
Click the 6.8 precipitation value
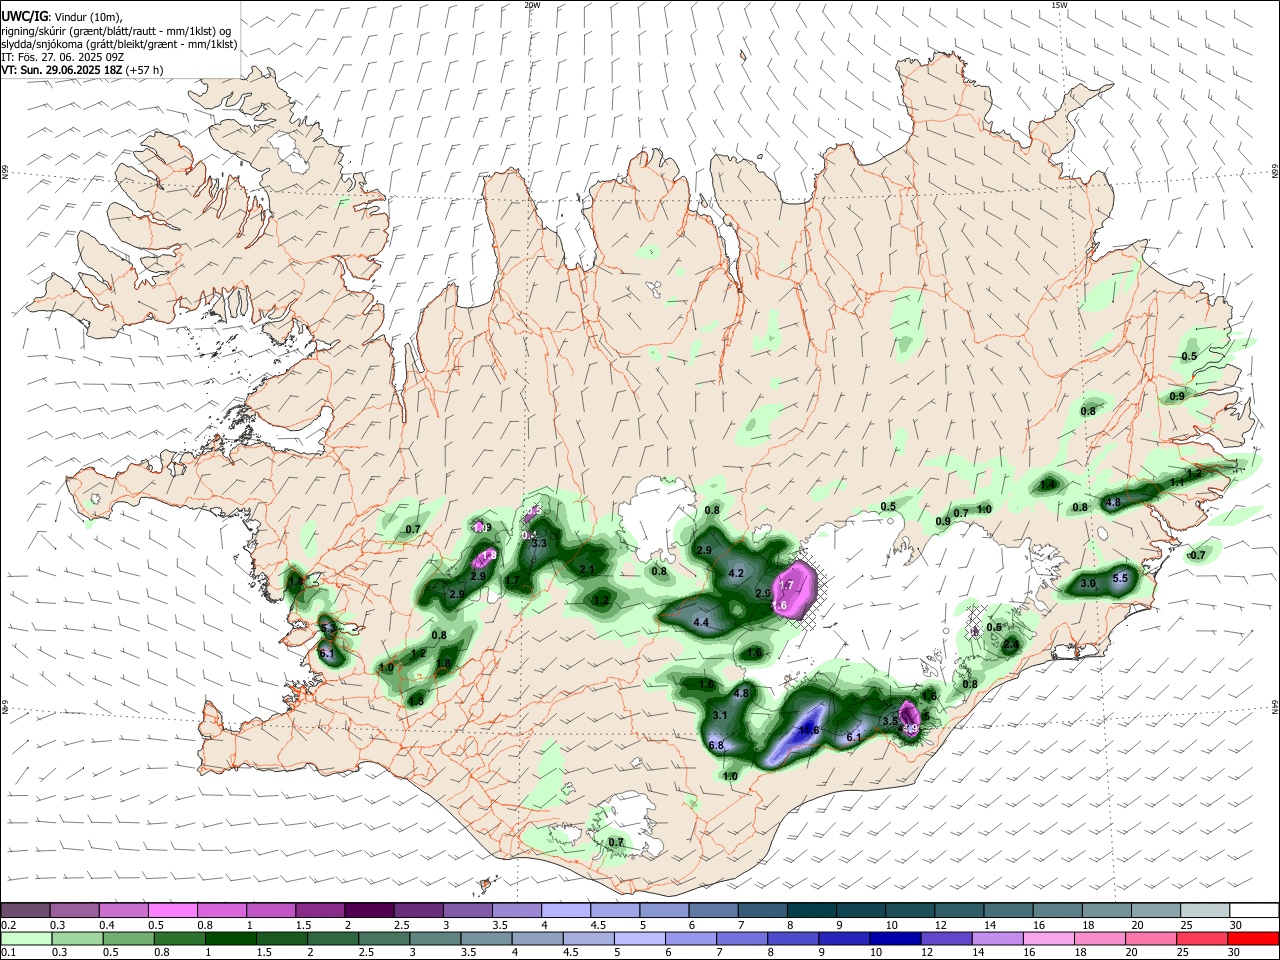pos(716,745)
